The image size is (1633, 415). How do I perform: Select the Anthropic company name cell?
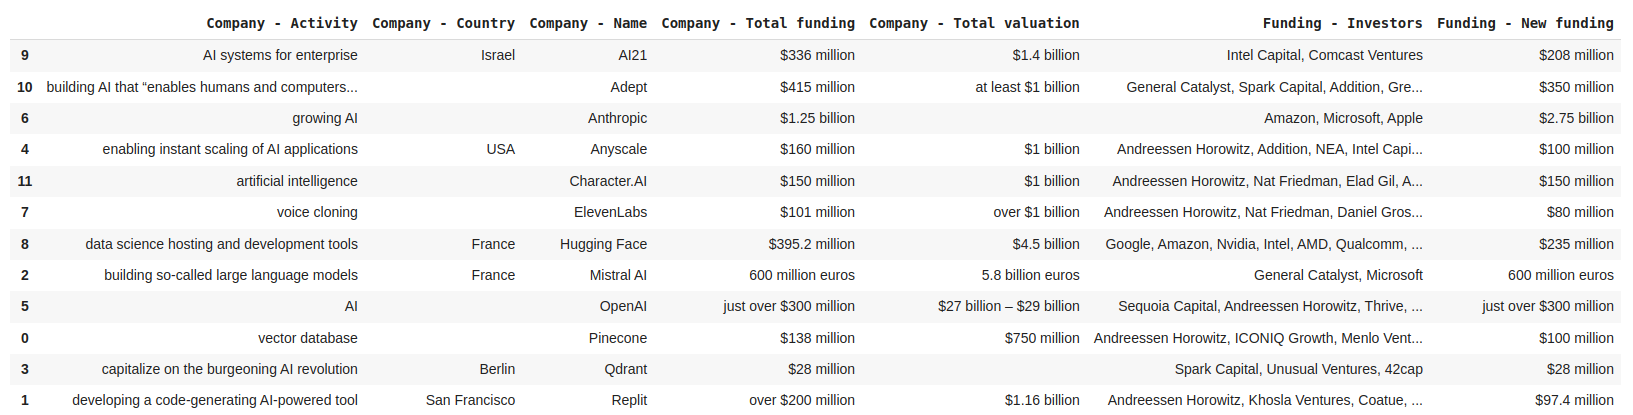[x=617, y=118]
